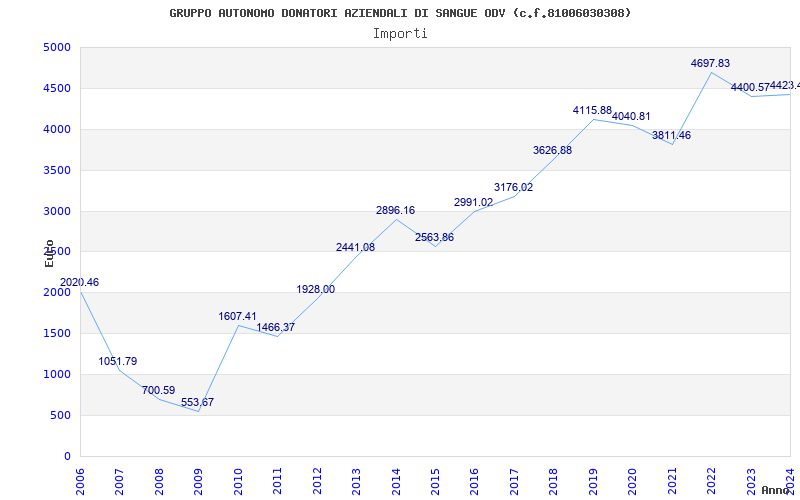The width and height of the screenshot is (800, 500).
Task: Click the 553.67 data label
Action: pyautogui.click(x=197, y=402)
